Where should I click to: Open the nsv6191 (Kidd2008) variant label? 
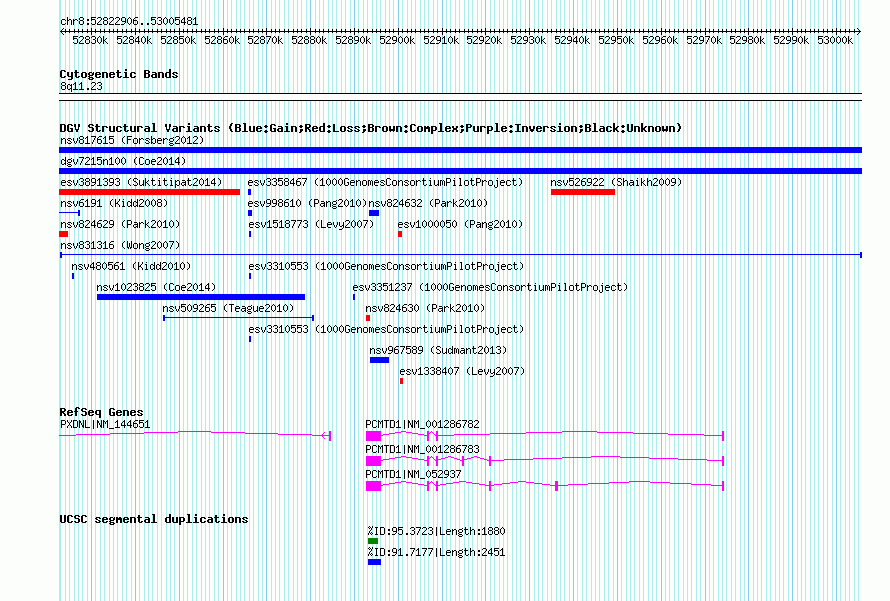114,203
